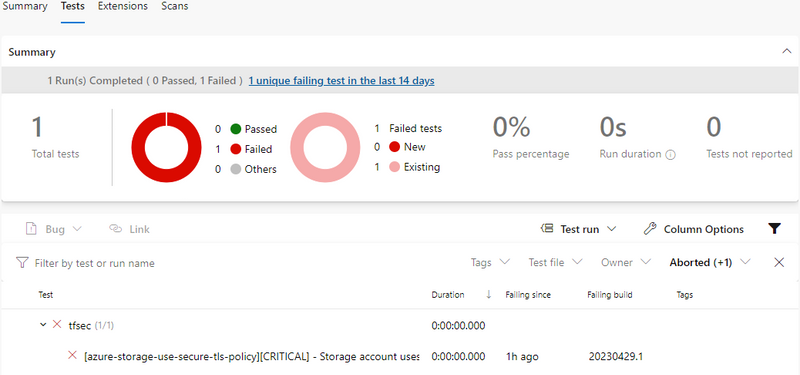Open the Owner filter dropdown
Screen dimensions: 800x375
coord(626,262)
